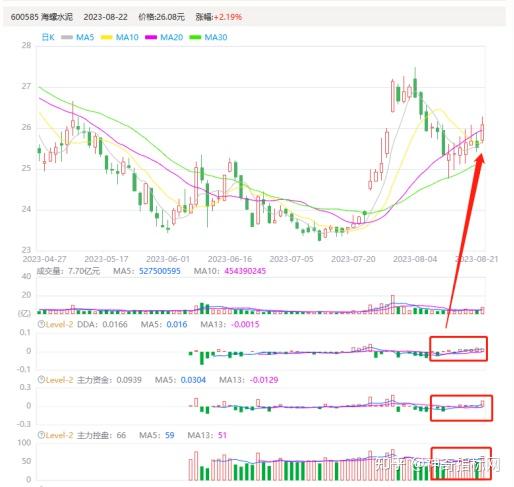Click the DDA MA13 value -0.0015
The image size is (514, 487).
point(245,324)
